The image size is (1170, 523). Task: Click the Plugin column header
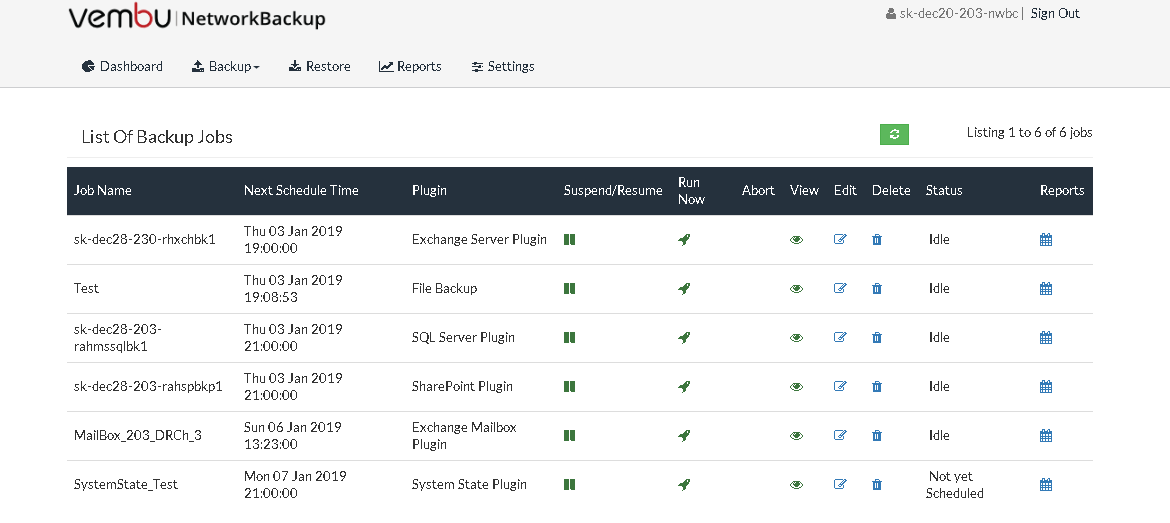pyautogui.click(x=429, y=190)
